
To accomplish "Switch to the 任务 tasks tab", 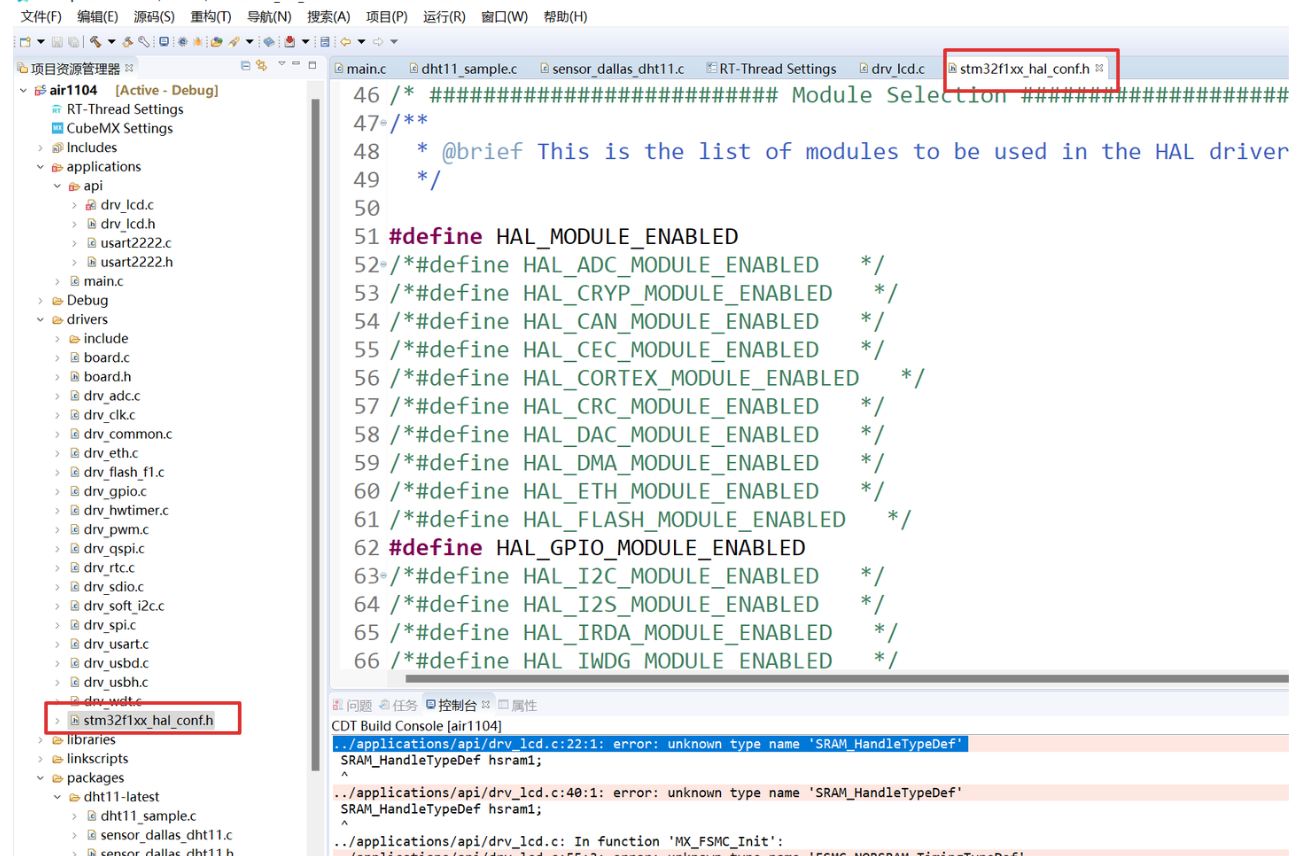I will (399, 705).
